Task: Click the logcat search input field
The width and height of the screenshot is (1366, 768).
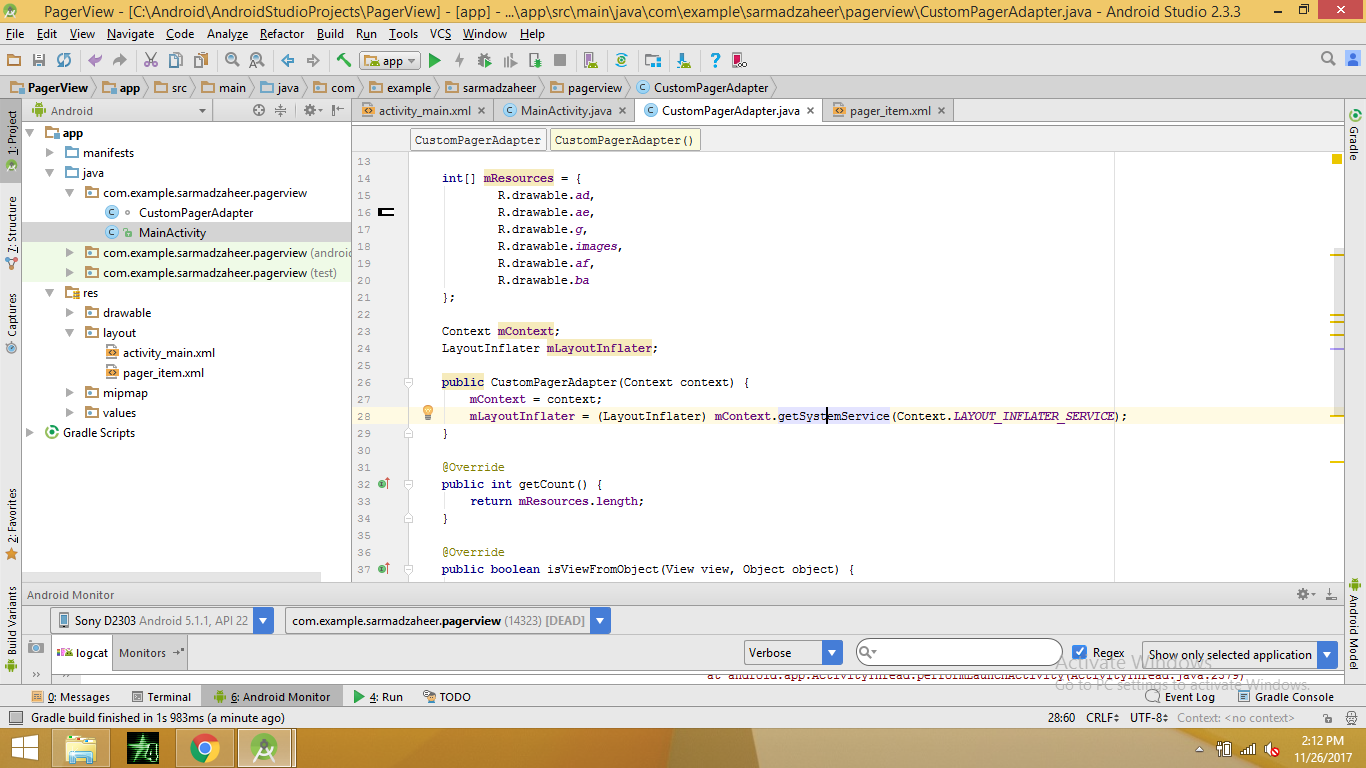Action: 959,652
